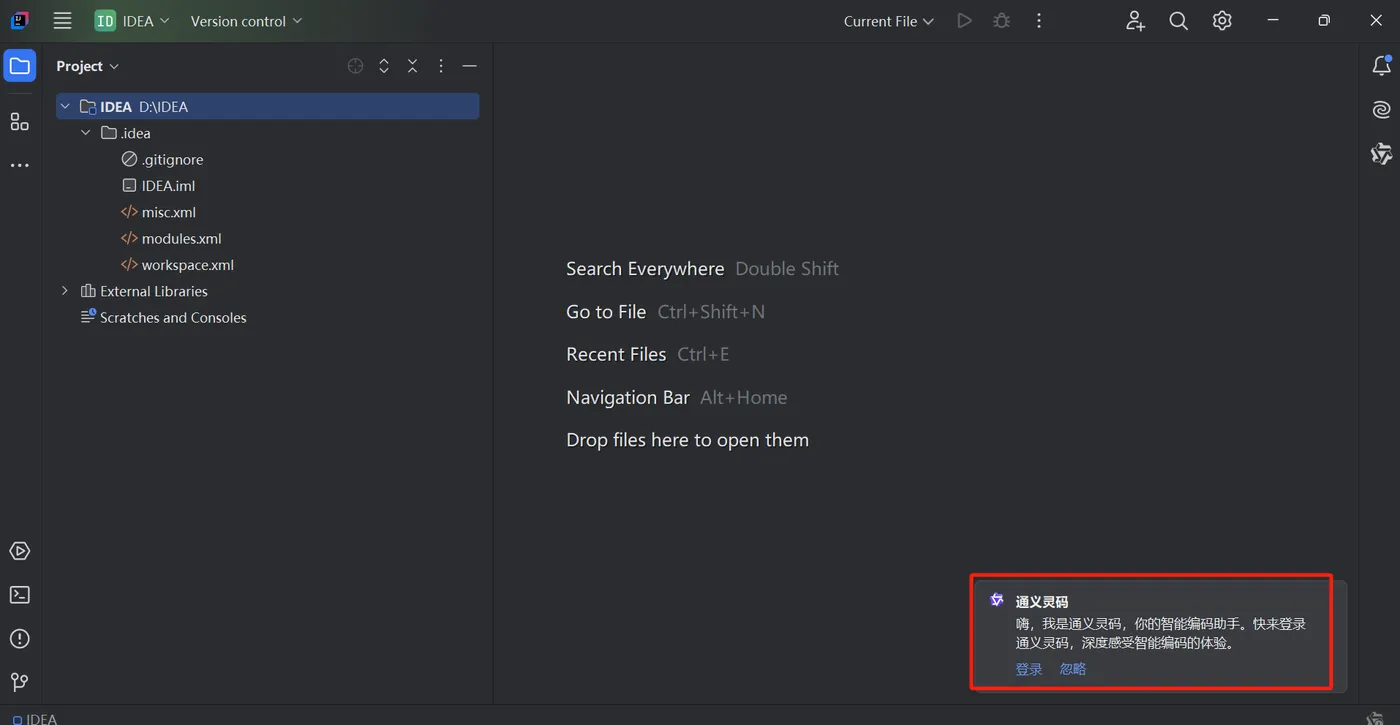Click the 通义灵码 notification title
Image resolution: width=1400 pixels, height=725 pixels.
tap(1042, 602)
